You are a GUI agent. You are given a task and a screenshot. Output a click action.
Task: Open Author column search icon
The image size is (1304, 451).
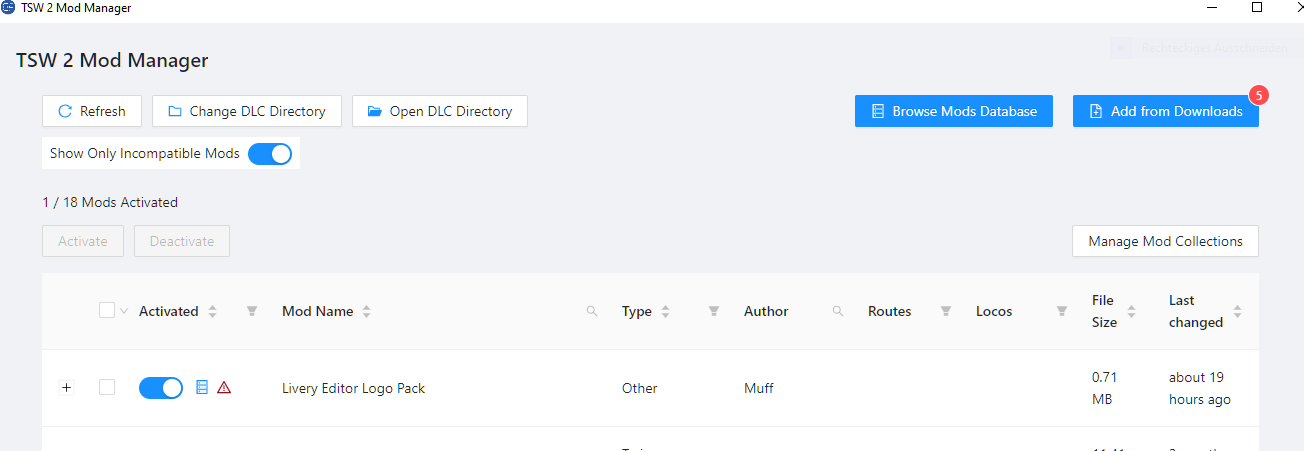(x=838, y=311)
